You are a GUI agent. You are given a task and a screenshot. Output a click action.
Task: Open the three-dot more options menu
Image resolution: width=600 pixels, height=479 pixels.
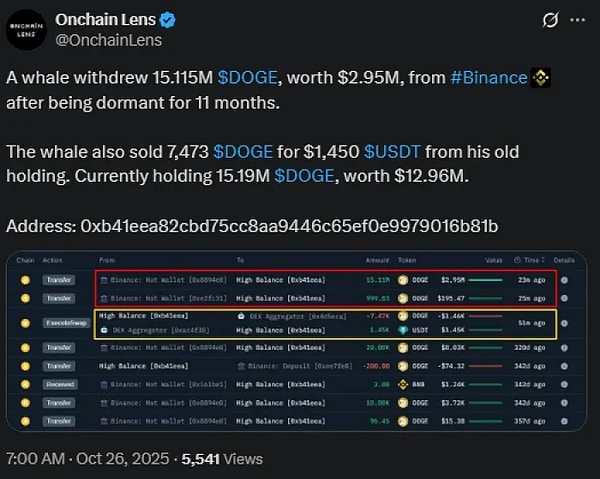578,20
